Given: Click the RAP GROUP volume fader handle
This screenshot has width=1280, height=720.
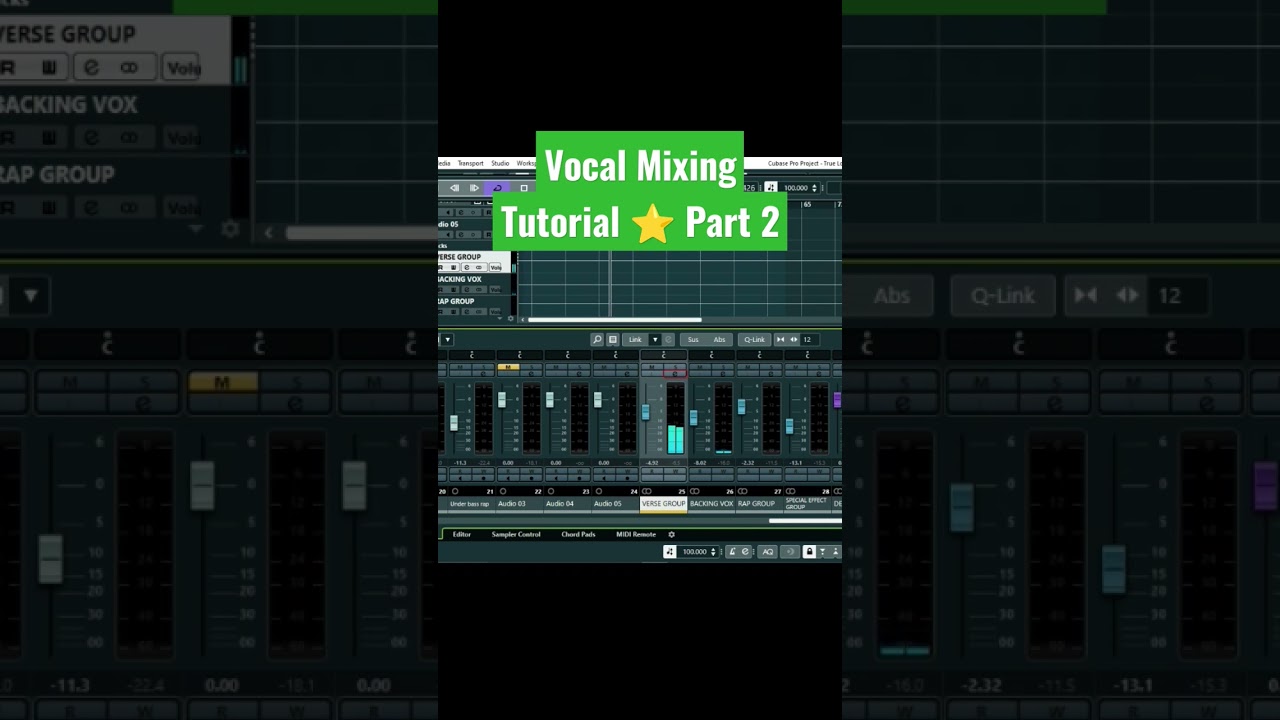Looking at the screenshot, I should [x=741, y=407].
